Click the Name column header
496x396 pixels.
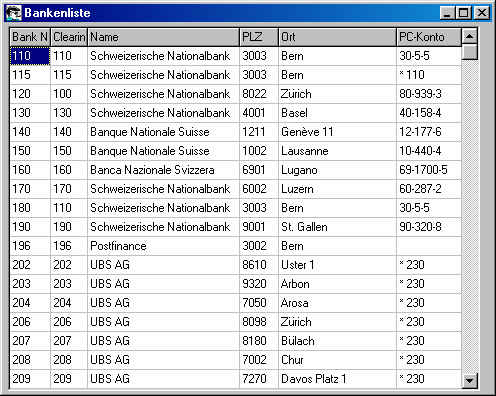pos(163,37)
